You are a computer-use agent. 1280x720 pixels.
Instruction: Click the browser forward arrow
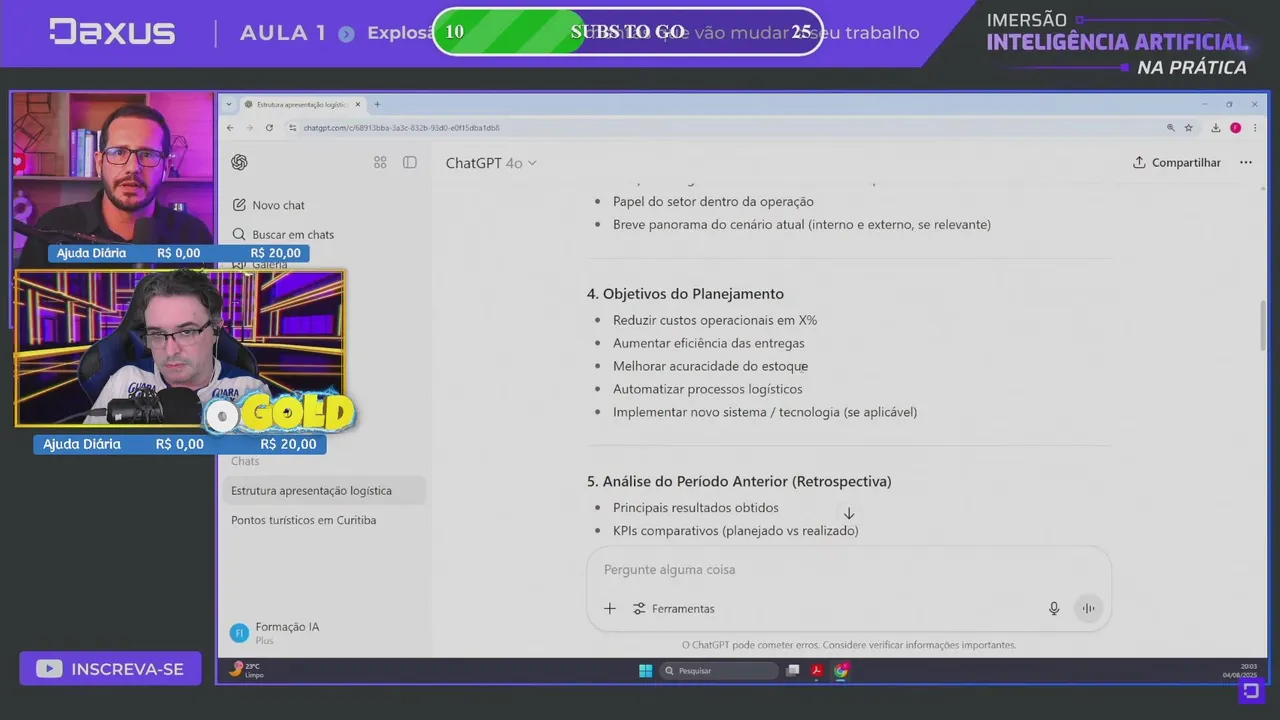tap(249, 128)
